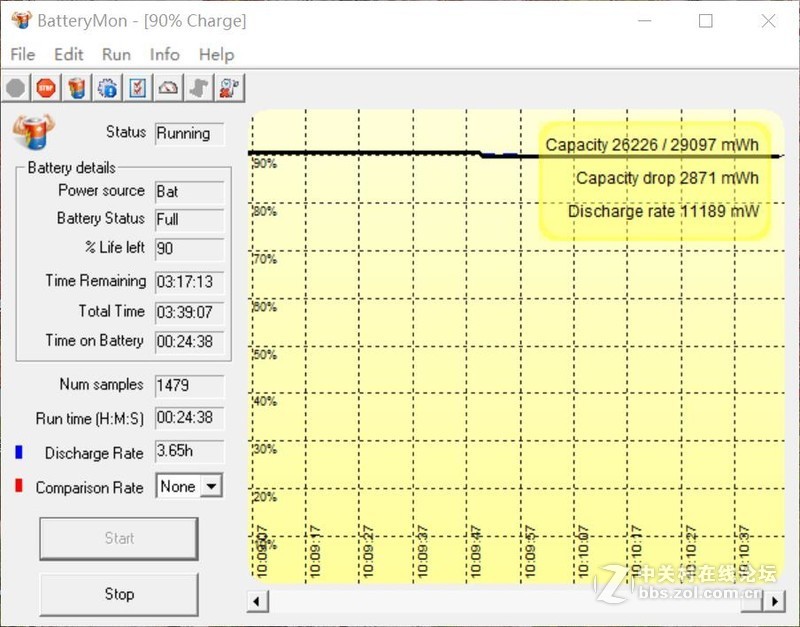This screenshot has width=800, height=627.
Task: Open the Help menu
Action: [216, 54]
